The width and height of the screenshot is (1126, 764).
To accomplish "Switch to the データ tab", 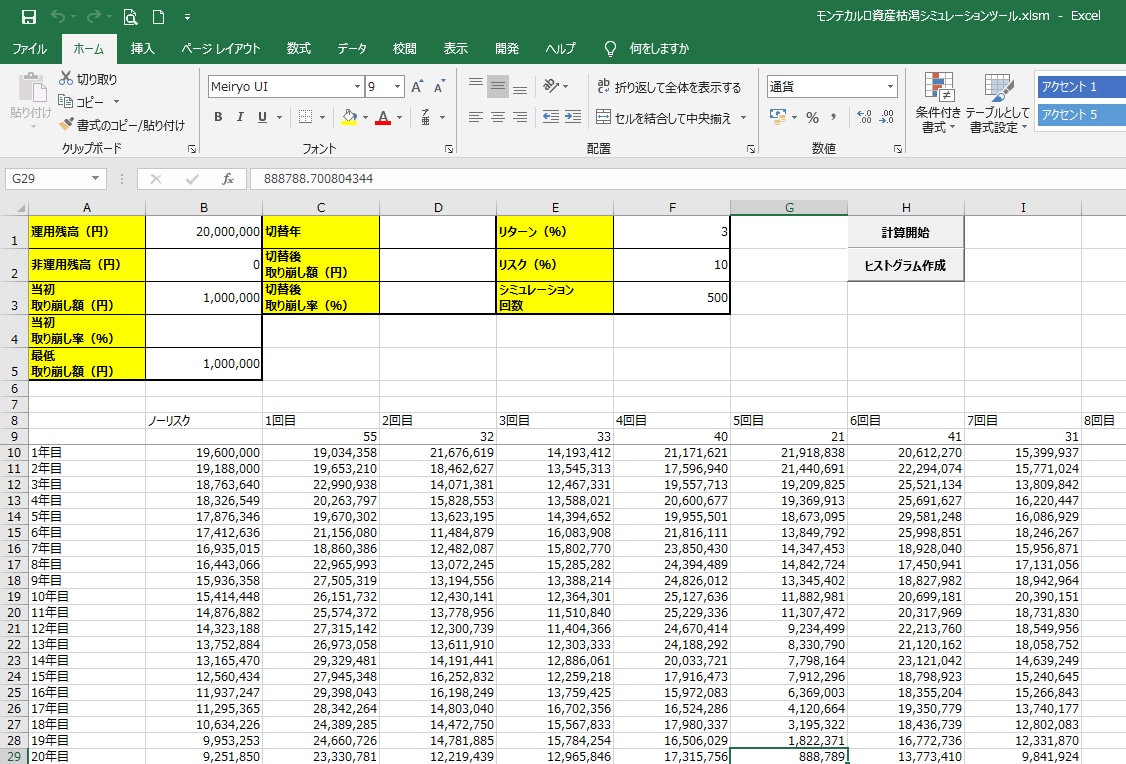I will (x=352, y=48).
